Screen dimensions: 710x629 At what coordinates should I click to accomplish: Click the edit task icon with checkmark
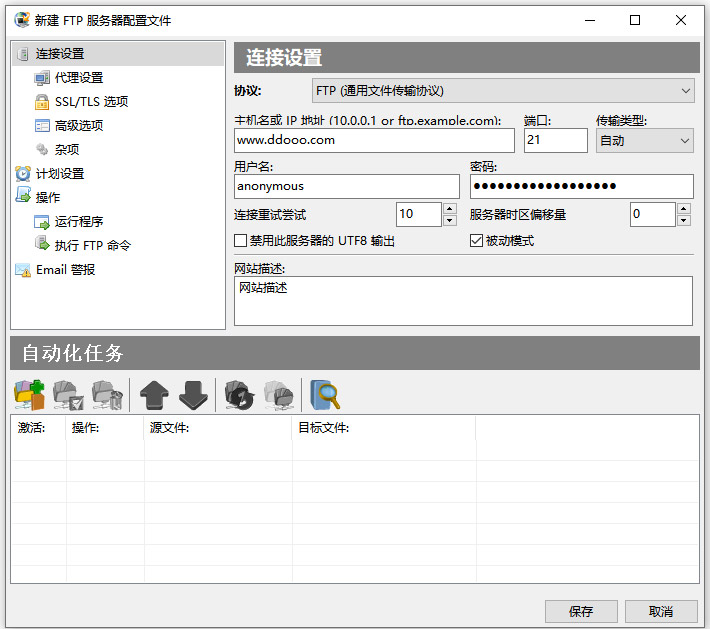click(x=68, y=395)
